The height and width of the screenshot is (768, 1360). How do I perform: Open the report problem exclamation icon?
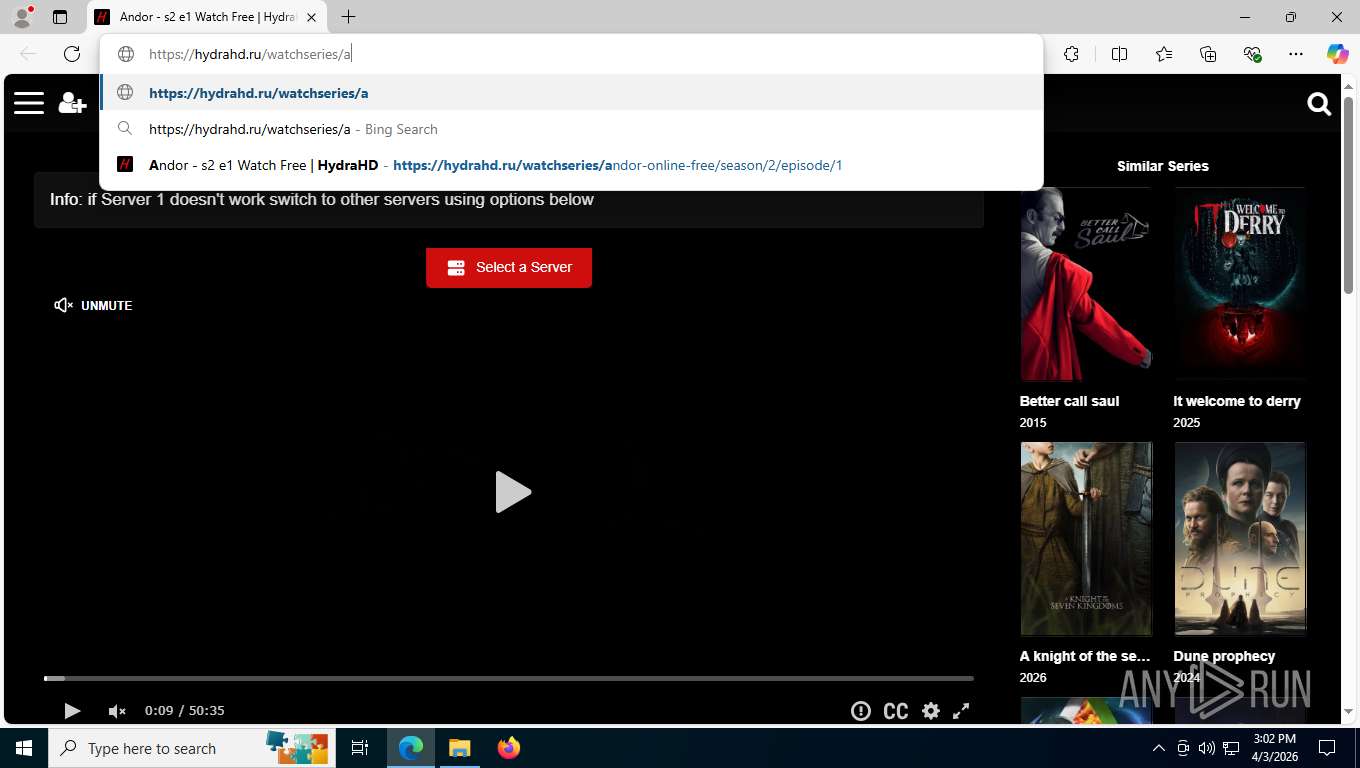click(x=860, y=710)
